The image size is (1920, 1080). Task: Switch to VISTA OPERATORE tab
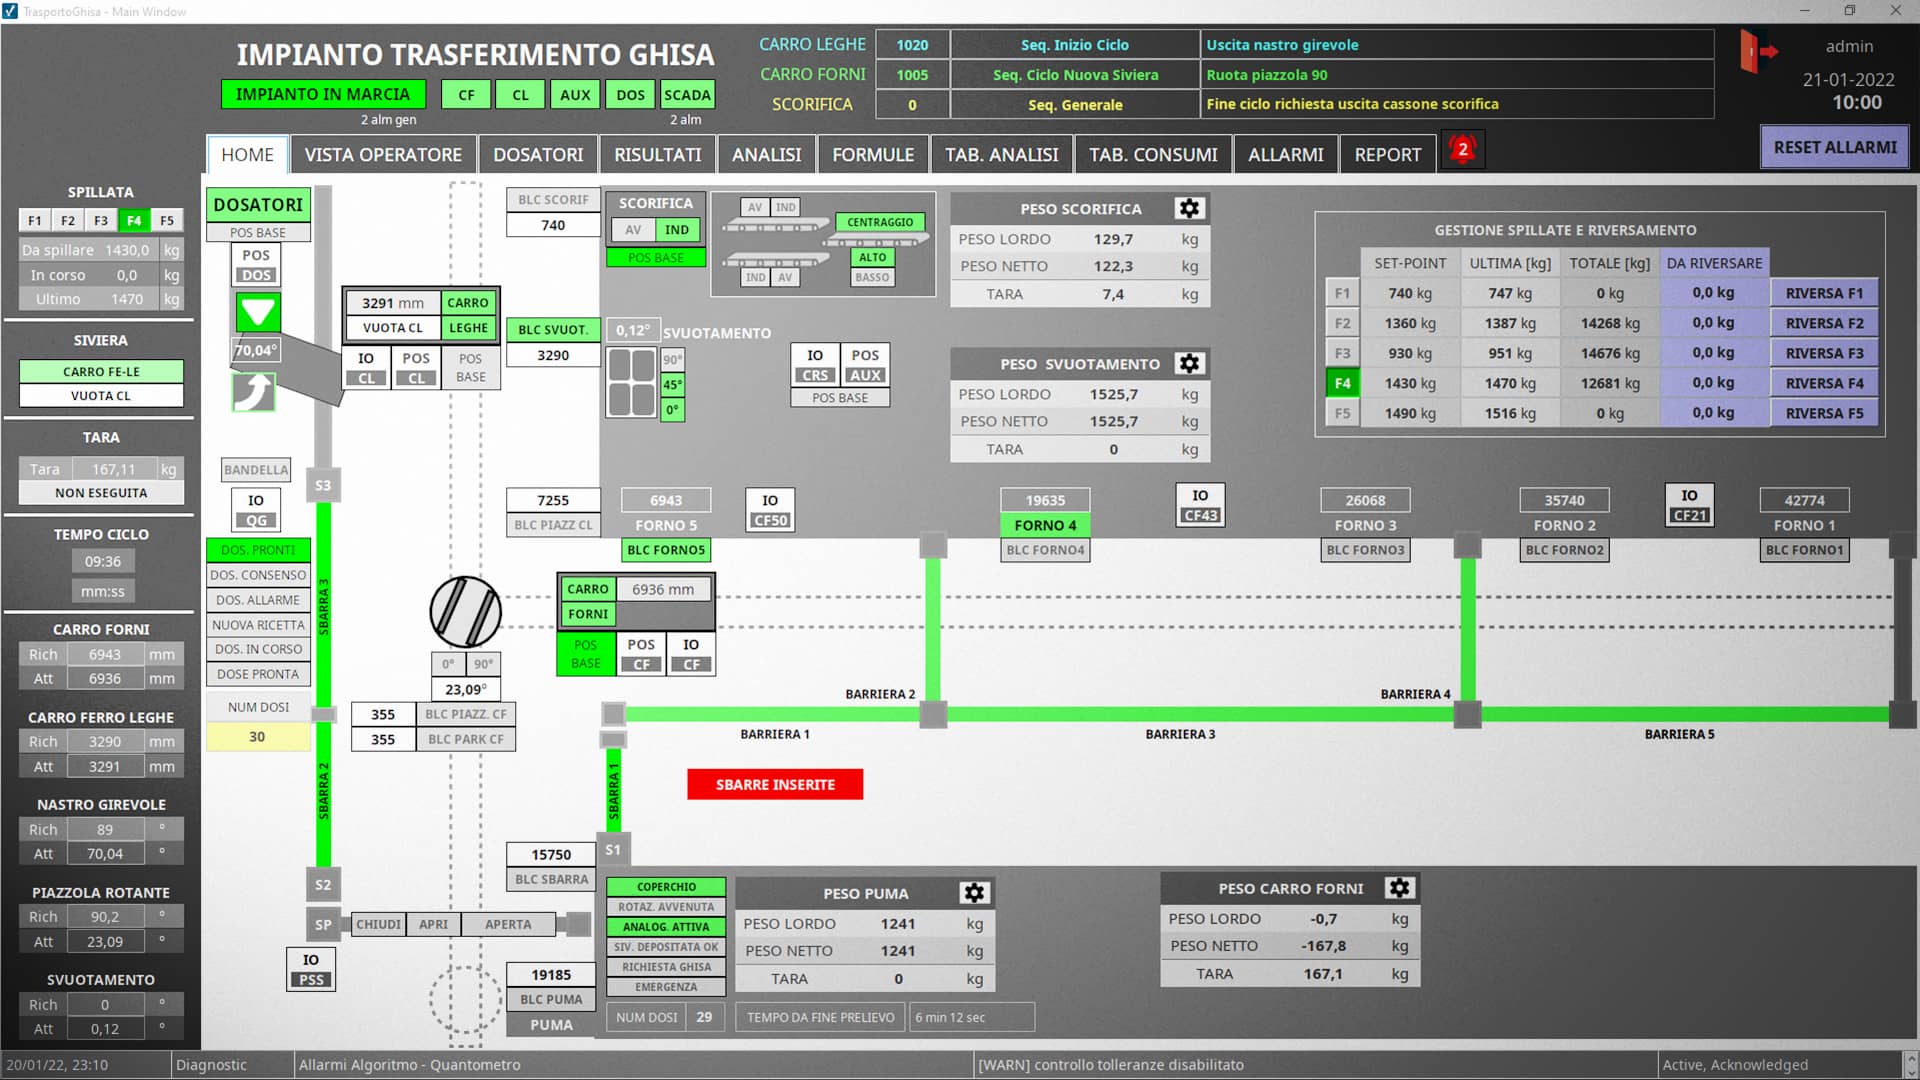coord(383,155)
